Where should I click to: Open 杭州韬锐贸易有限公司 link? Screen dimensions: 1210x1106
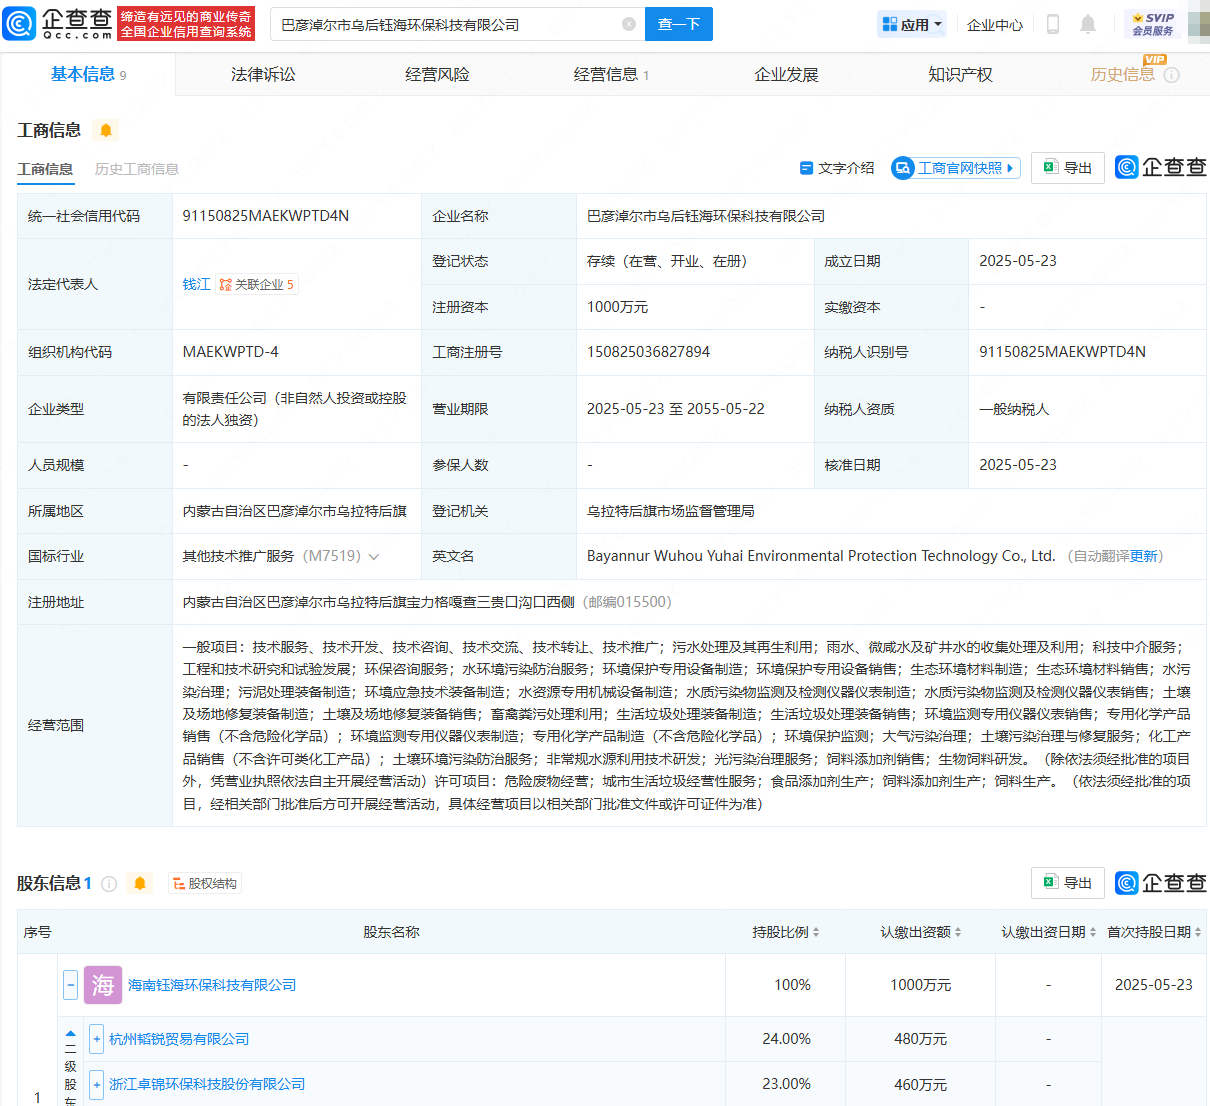click(179, 1039)
